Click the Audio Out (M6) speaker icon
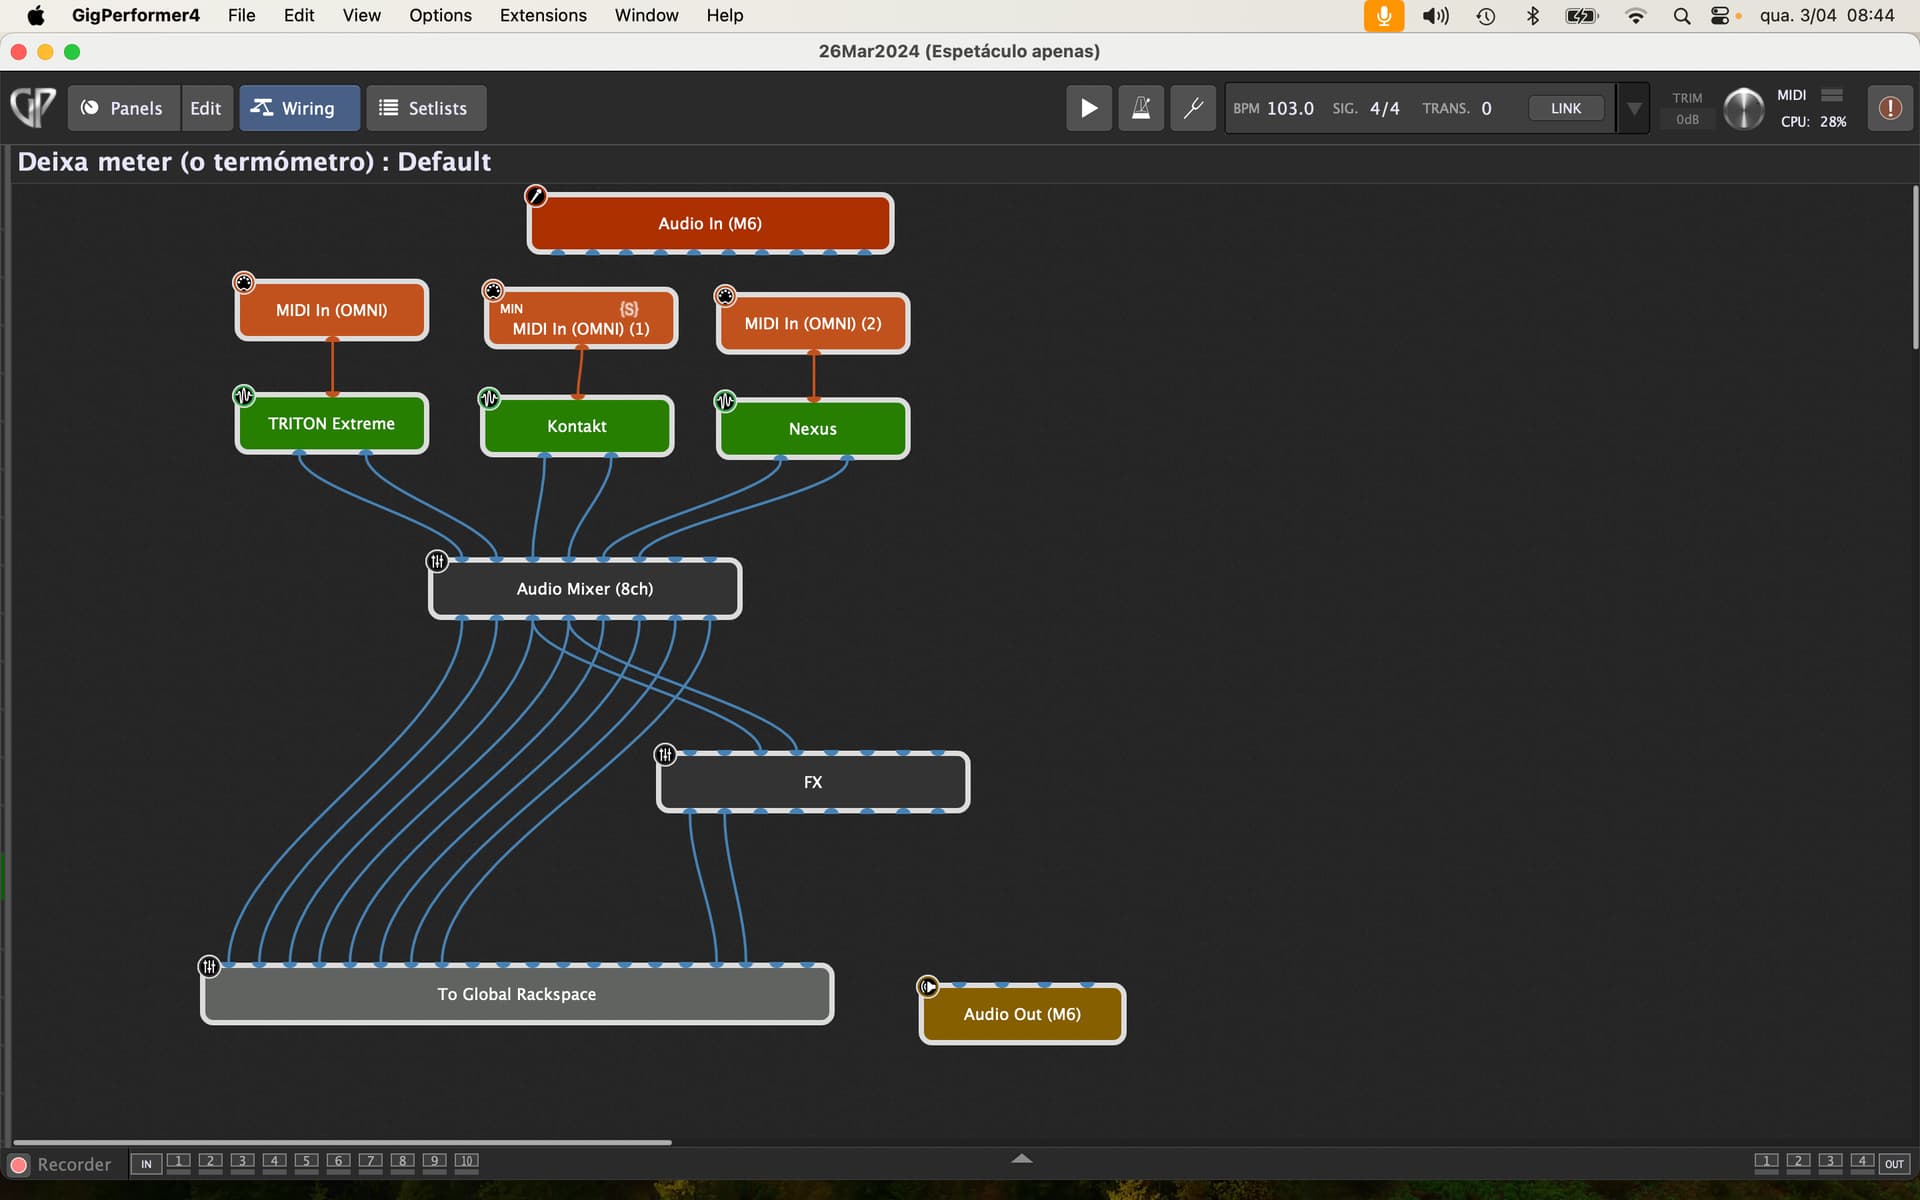 coord(928,988)
